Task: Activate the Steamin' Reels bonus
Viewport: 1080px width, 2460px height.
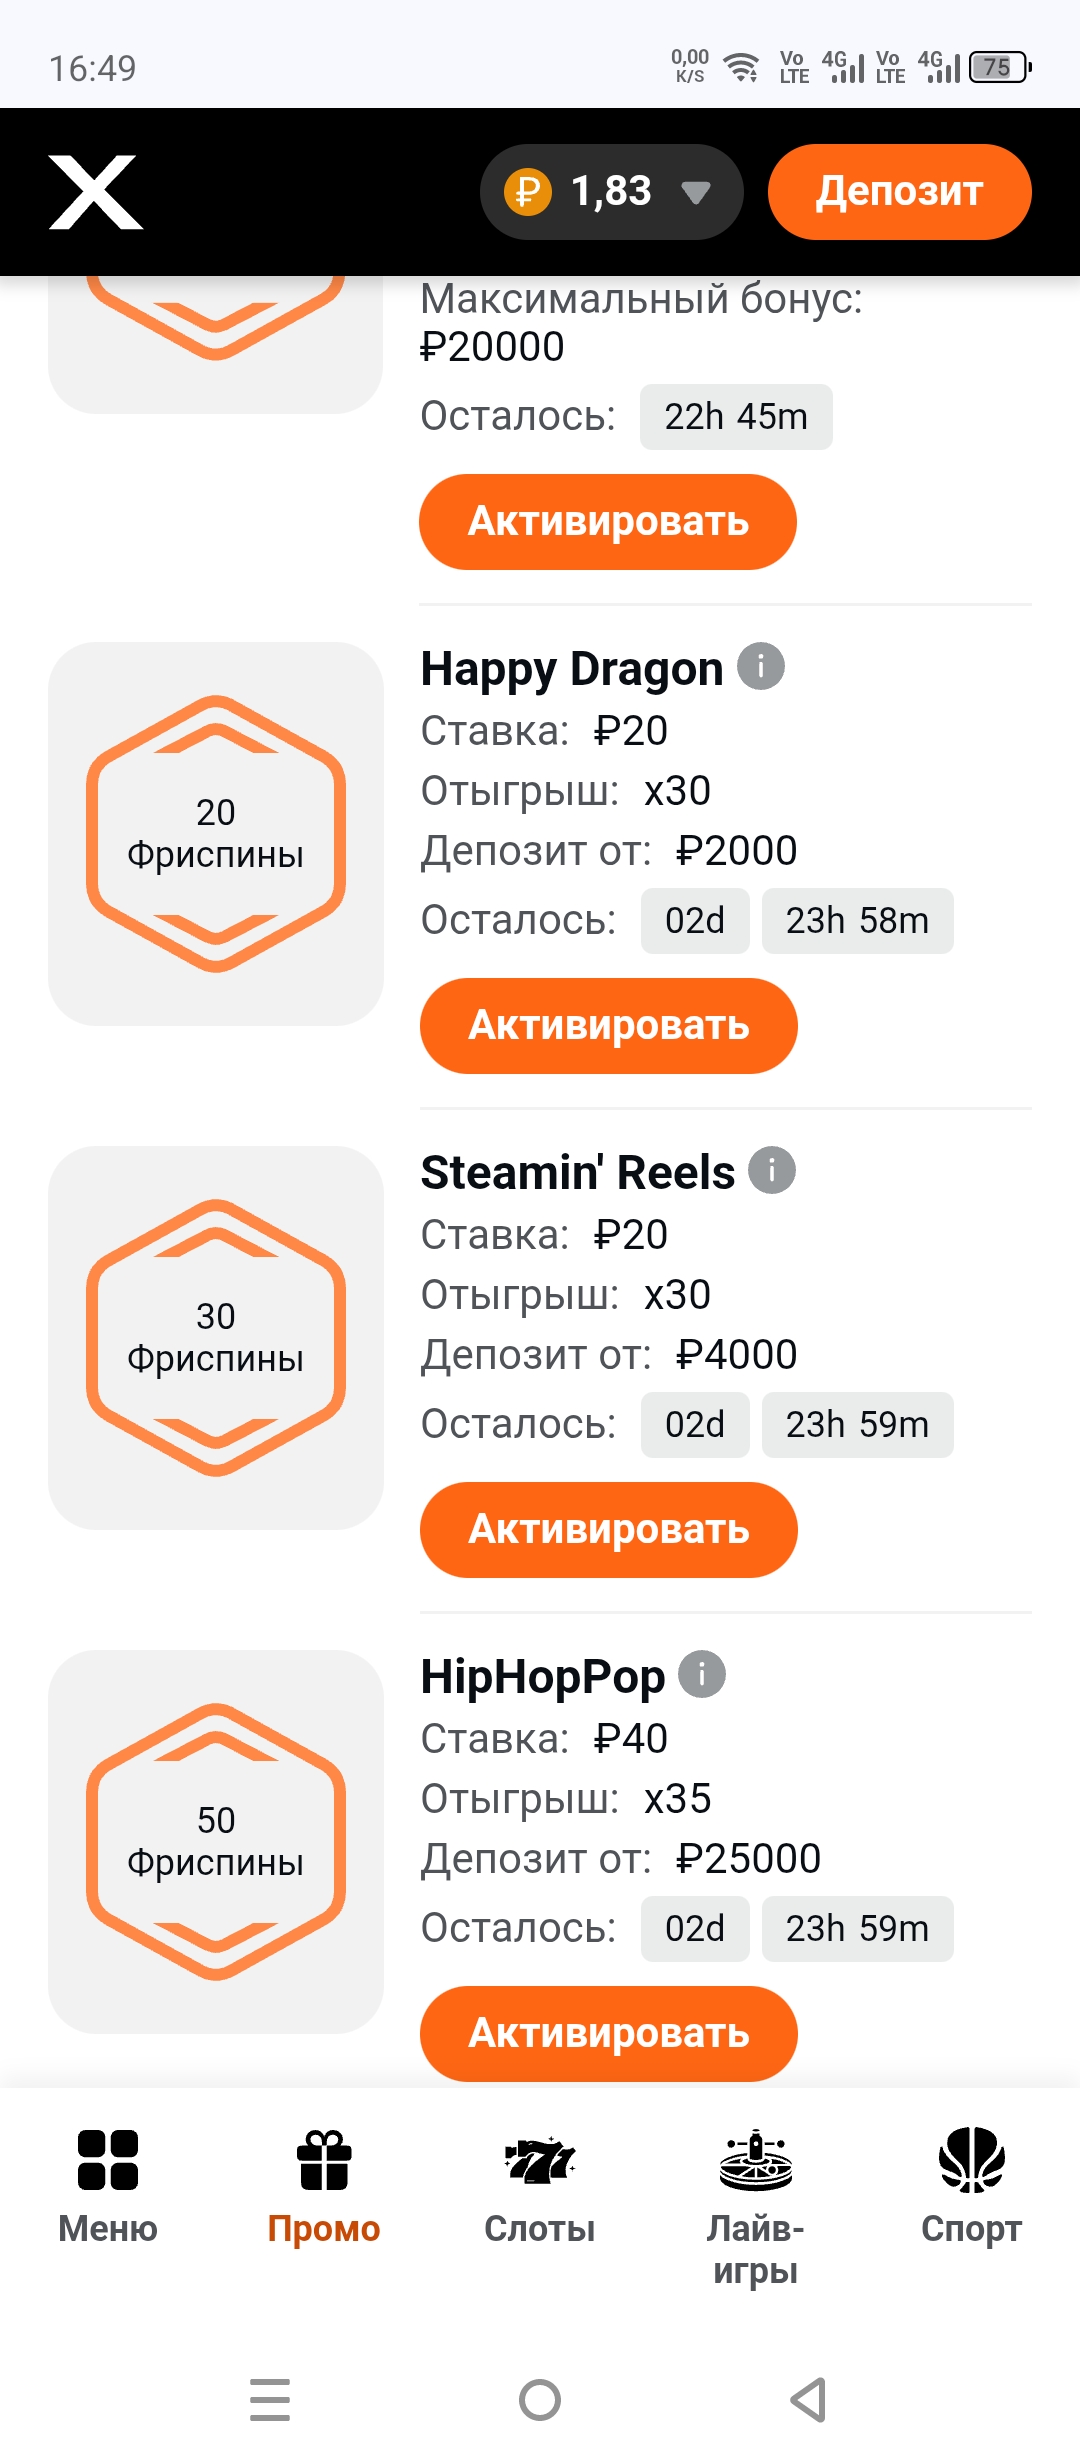Action: point(608,1530)
